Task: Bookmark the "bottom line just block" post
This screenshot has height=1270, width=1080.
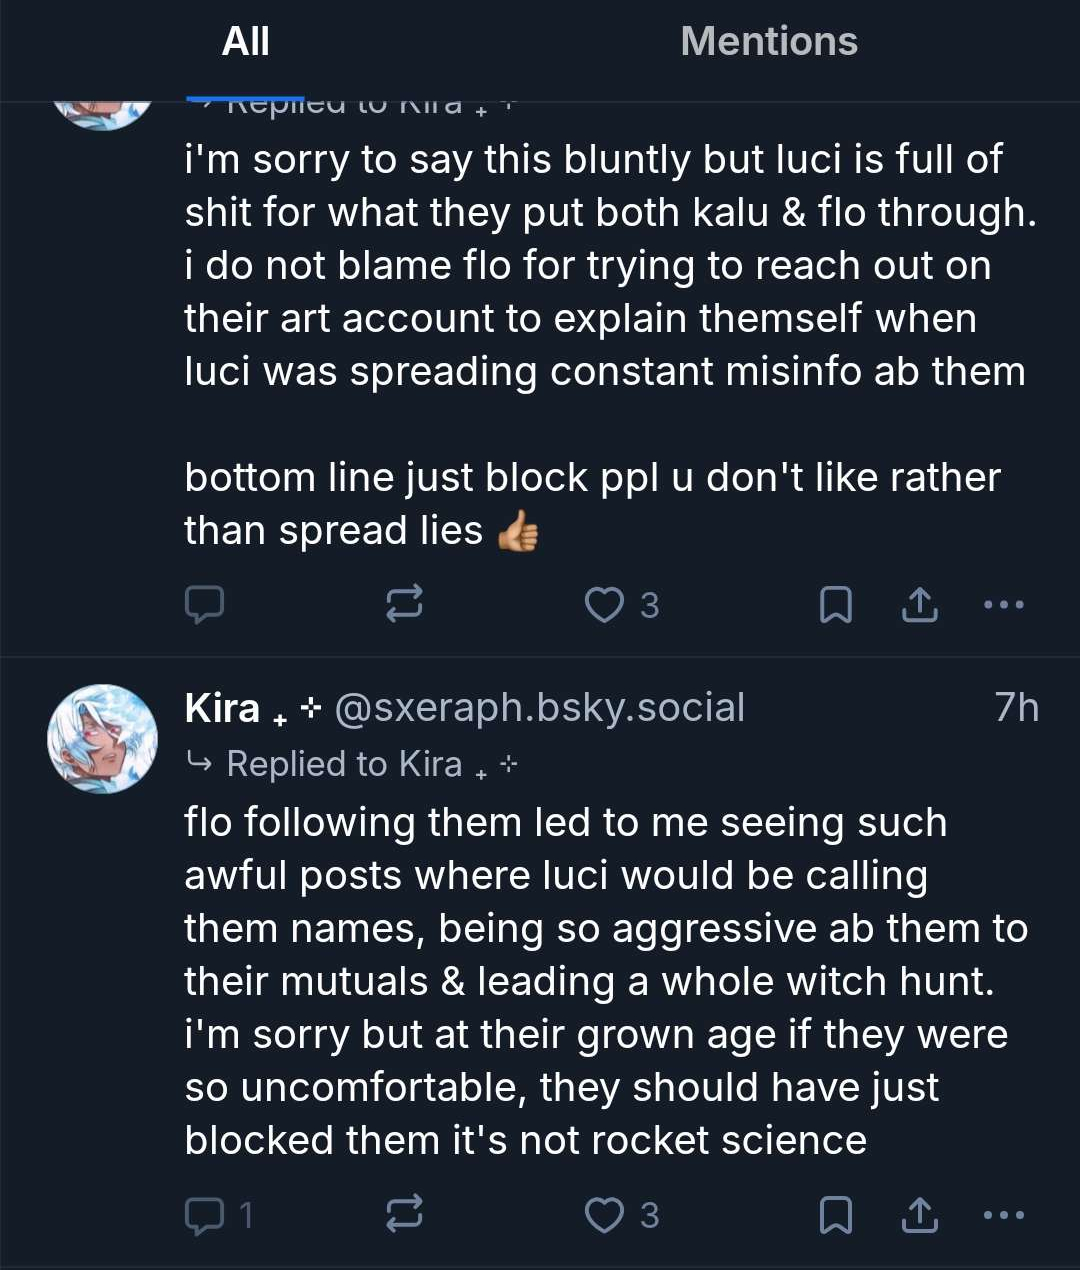Action: (x=835, y=604)
